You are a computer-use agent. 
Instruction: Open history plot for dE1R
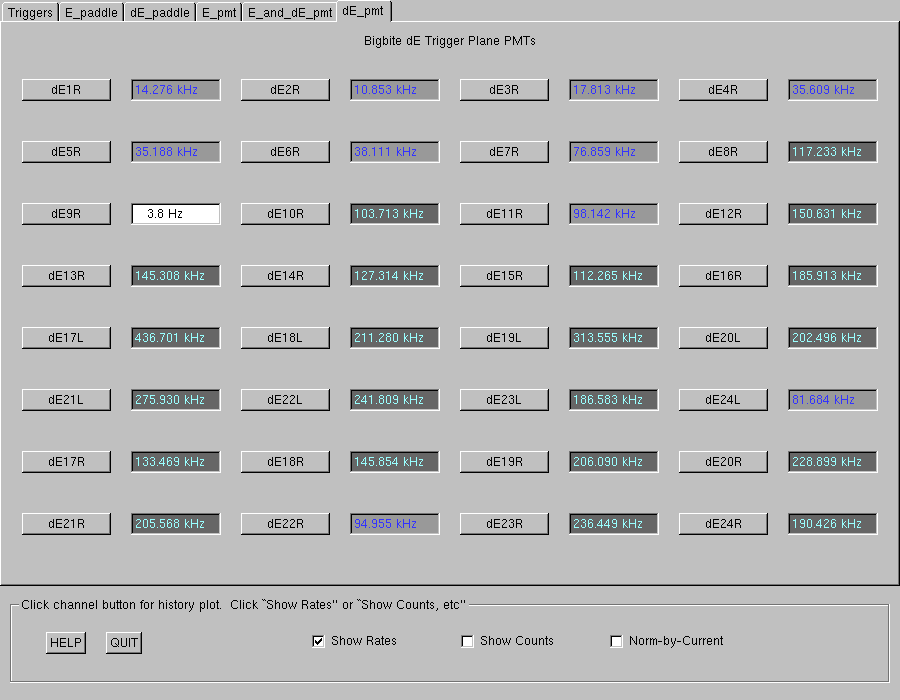pyautogui.click(x=66, y=90)
